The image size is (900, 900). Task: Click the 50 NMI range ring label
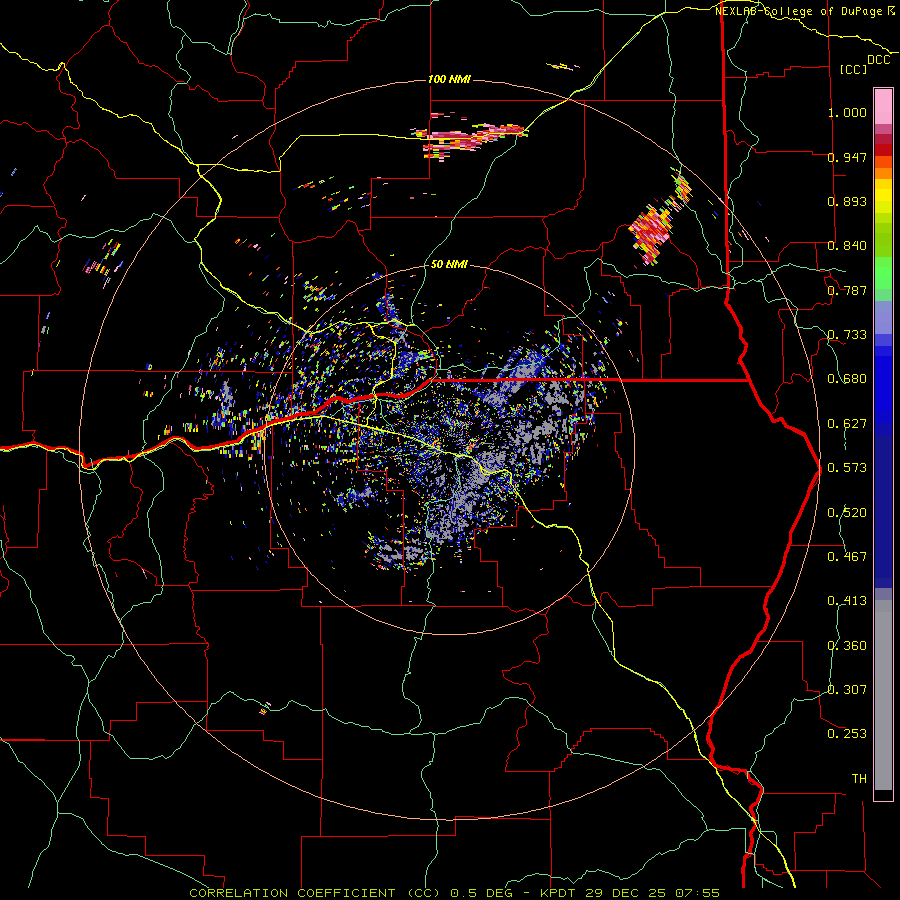click(449, 264)
